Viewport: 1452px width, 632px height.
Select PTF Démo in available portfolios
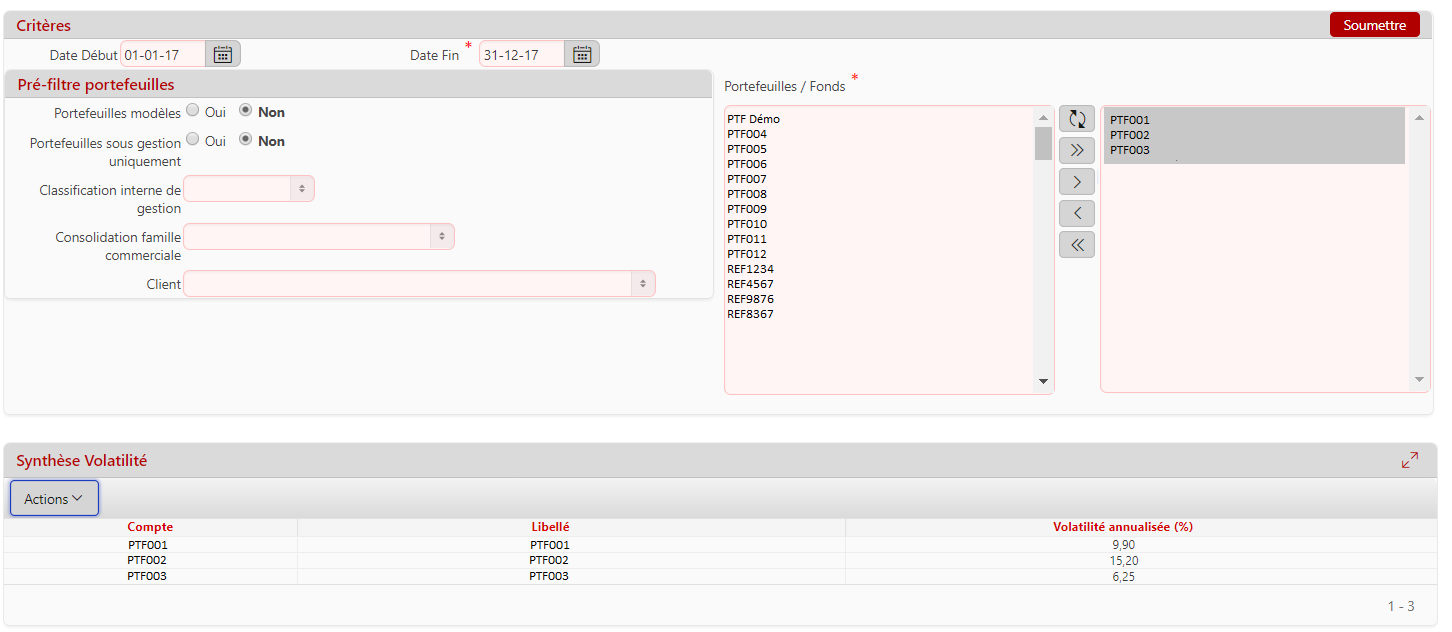point(753,119)
